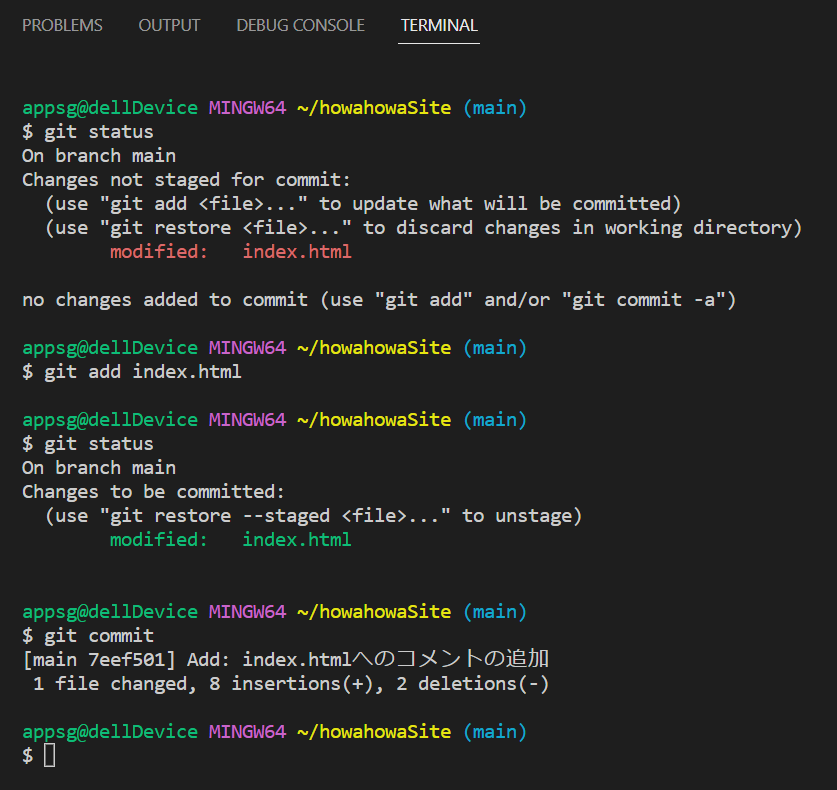Open the OUTPUT tab
837x790 pixels.
168,26
